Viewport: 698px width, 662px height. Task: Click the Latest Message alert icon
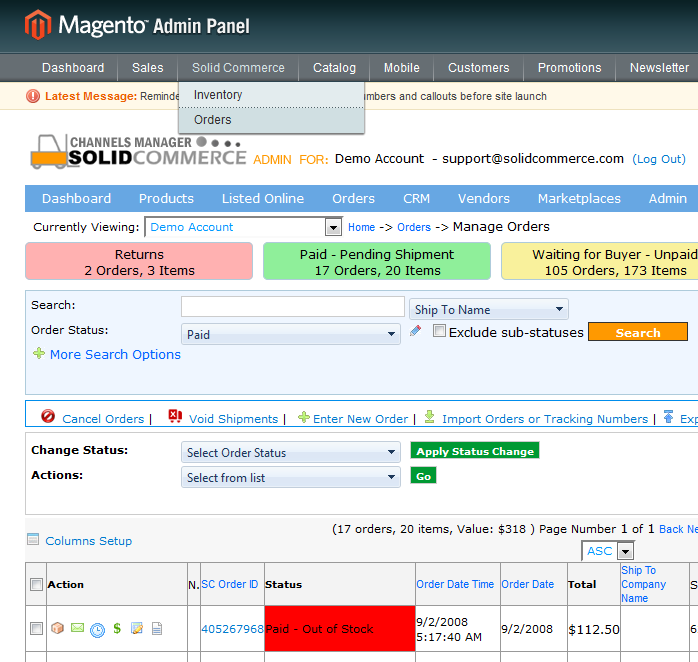[33, 96]
